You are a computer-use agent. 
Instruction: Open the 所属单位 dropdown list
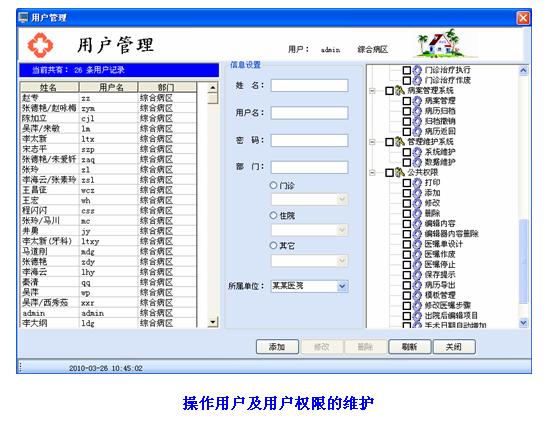coord(342,286)
